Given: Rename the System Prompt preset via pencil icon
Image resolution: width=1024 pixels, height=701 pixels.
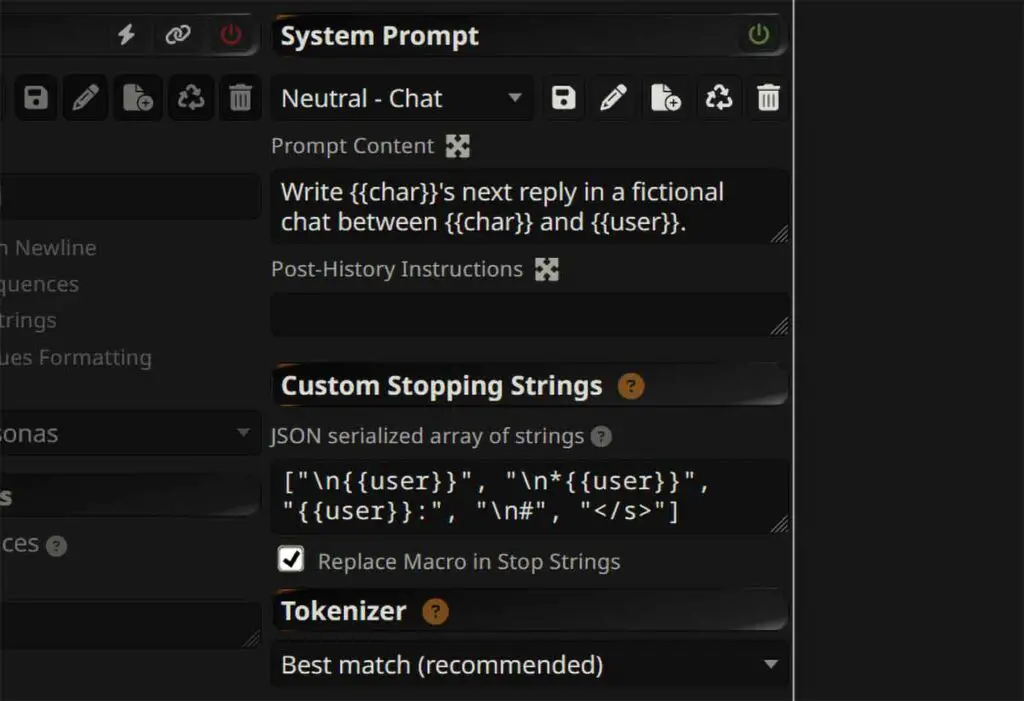Looking at the screenshot, I should point(614,97).
